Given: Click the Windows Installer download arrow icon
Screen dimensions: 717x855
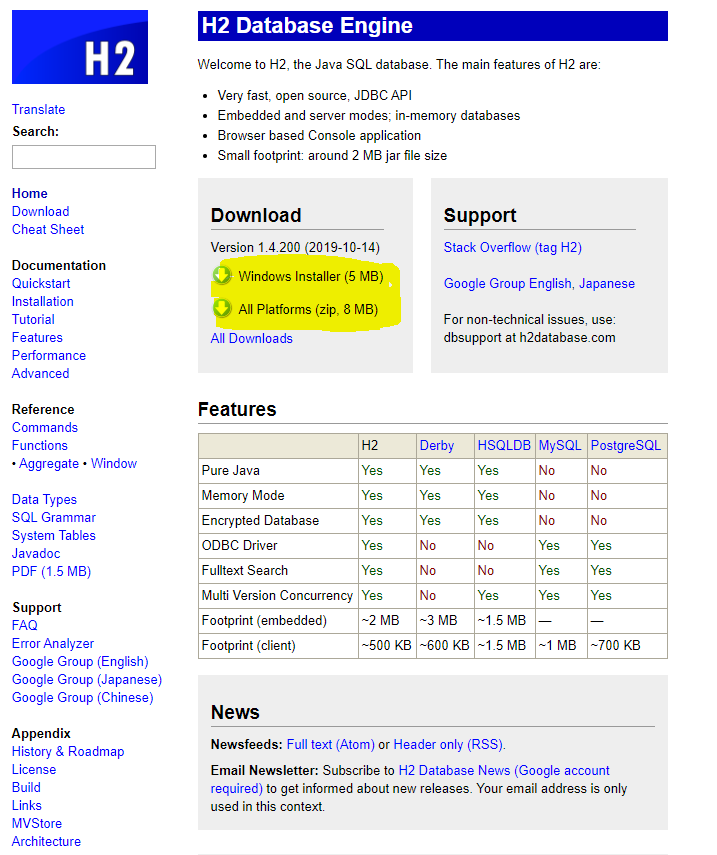Looking at the screenshot, I should pos(222,275).
